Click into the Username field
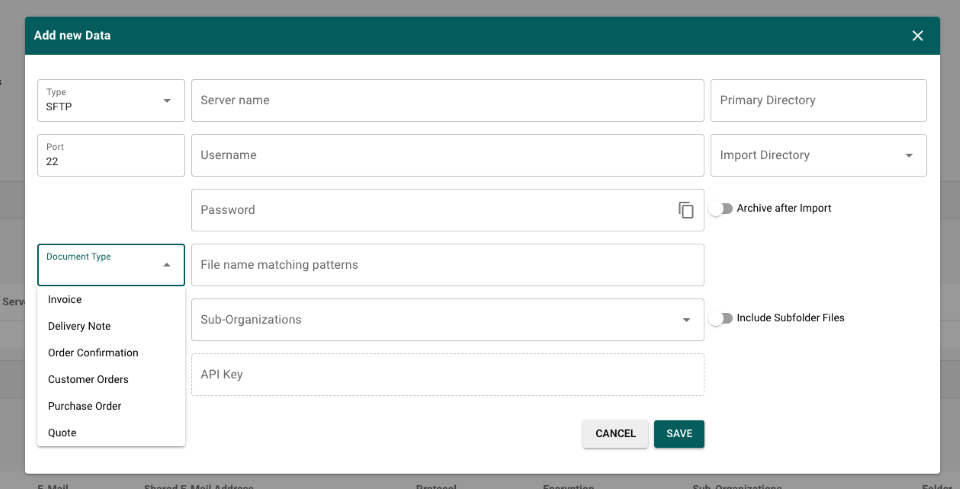Image resolution: width=960 pixels, height=489 pixels. point(447,155)
